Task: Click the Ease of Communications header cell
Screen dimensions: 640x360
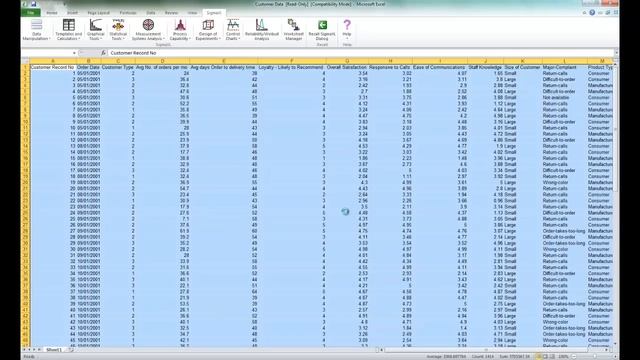Action: [x=440, y=67]
